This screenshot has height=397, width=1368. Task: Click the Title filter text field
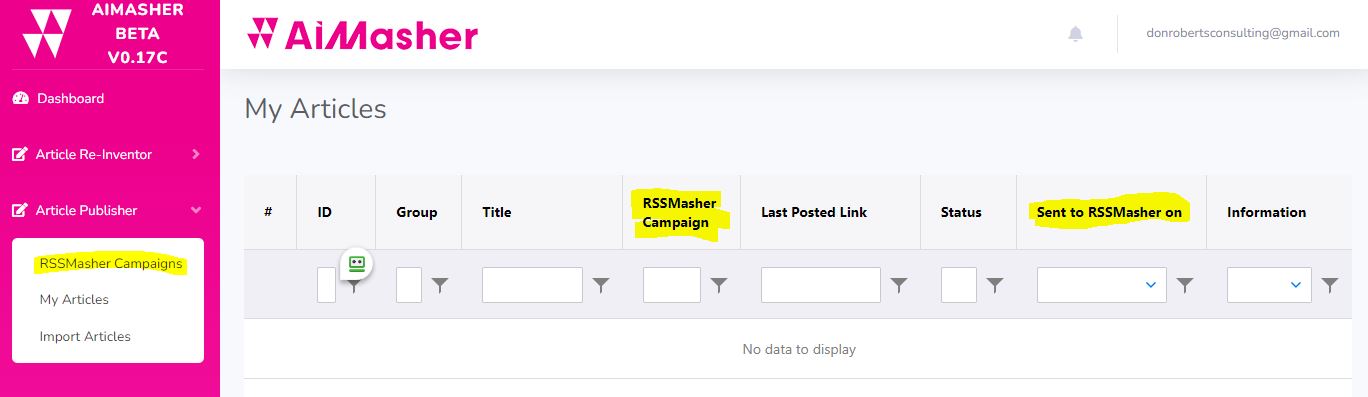(532, 285)
